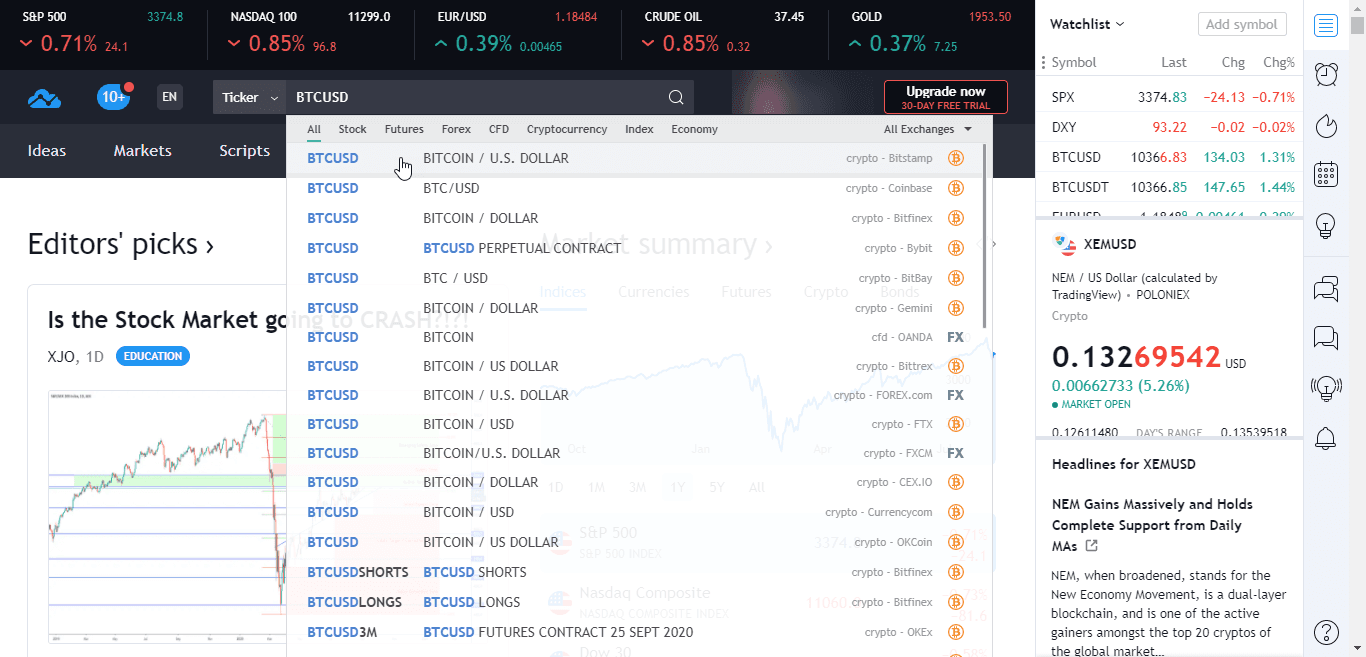The image size is (1366, 657).
Task: Expand Editors' picks section arrow
Action: [x=209, y=245]
